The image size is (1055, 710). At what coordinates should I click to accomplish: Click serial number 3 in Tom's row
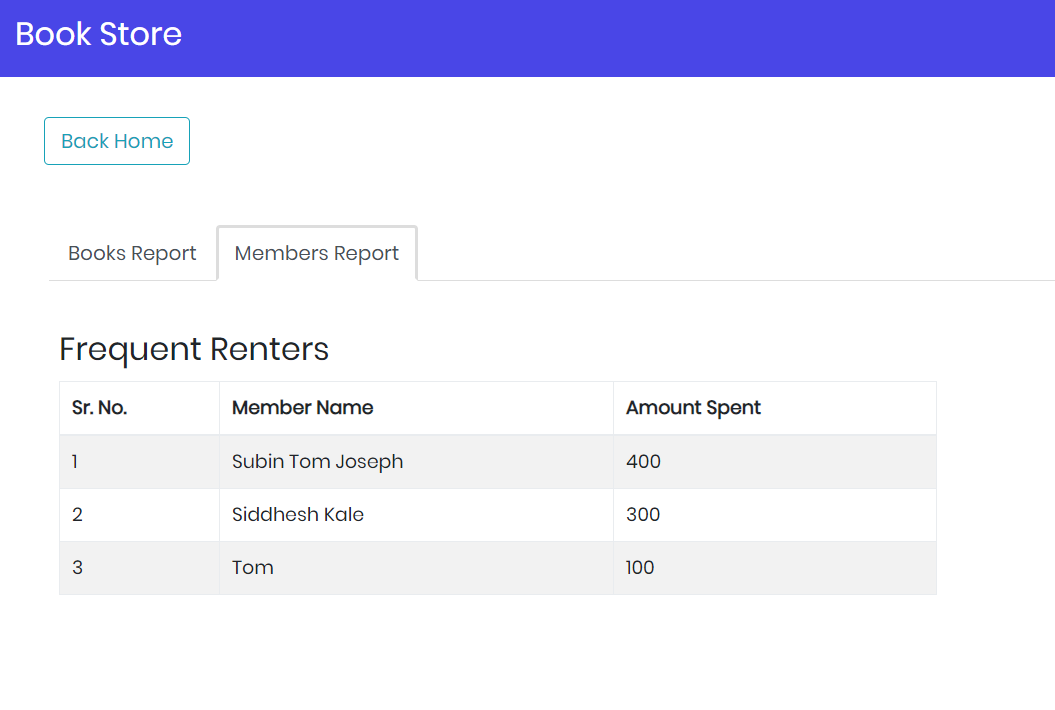click(x=77, y=568)
